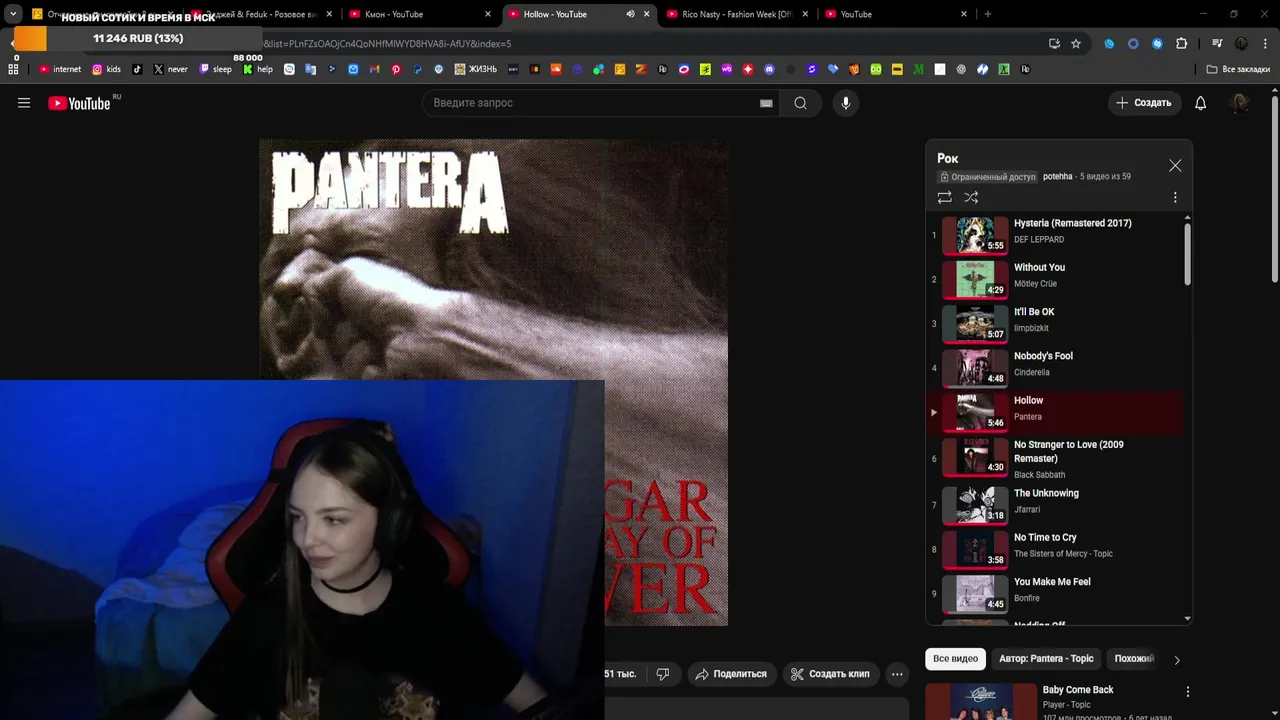This screenshot has height=720, width=1280.
Task: Bookmark this page with the star
Action: click(1076, 43)
